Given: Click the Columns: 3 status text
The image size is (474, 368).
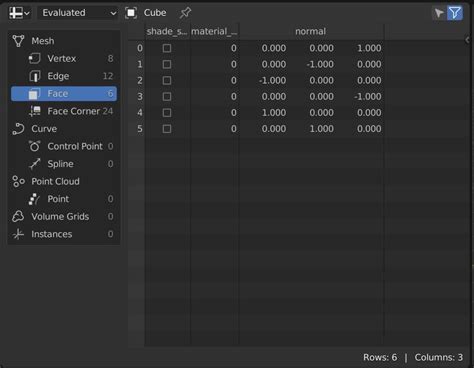Looking at the screenshot, I should [439, 357].
